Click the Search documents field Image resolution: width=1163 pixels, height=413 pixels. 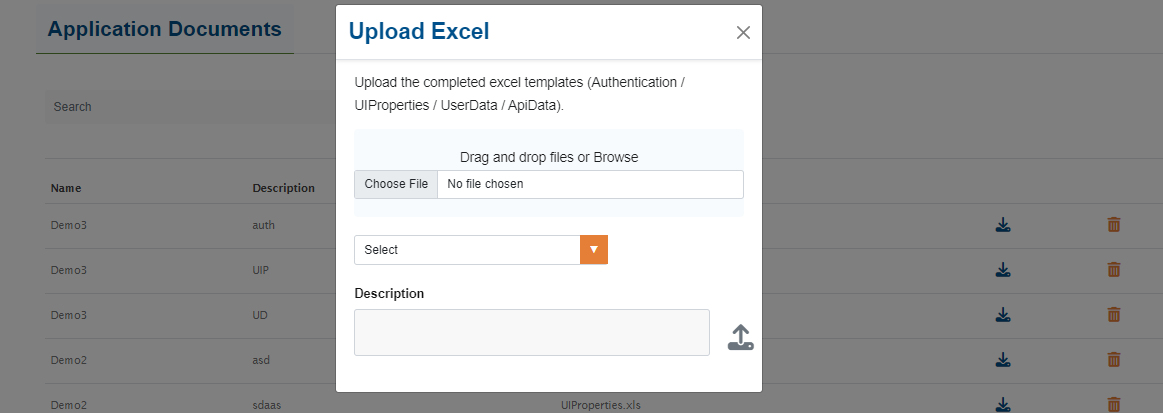click(x=190, y=107)
